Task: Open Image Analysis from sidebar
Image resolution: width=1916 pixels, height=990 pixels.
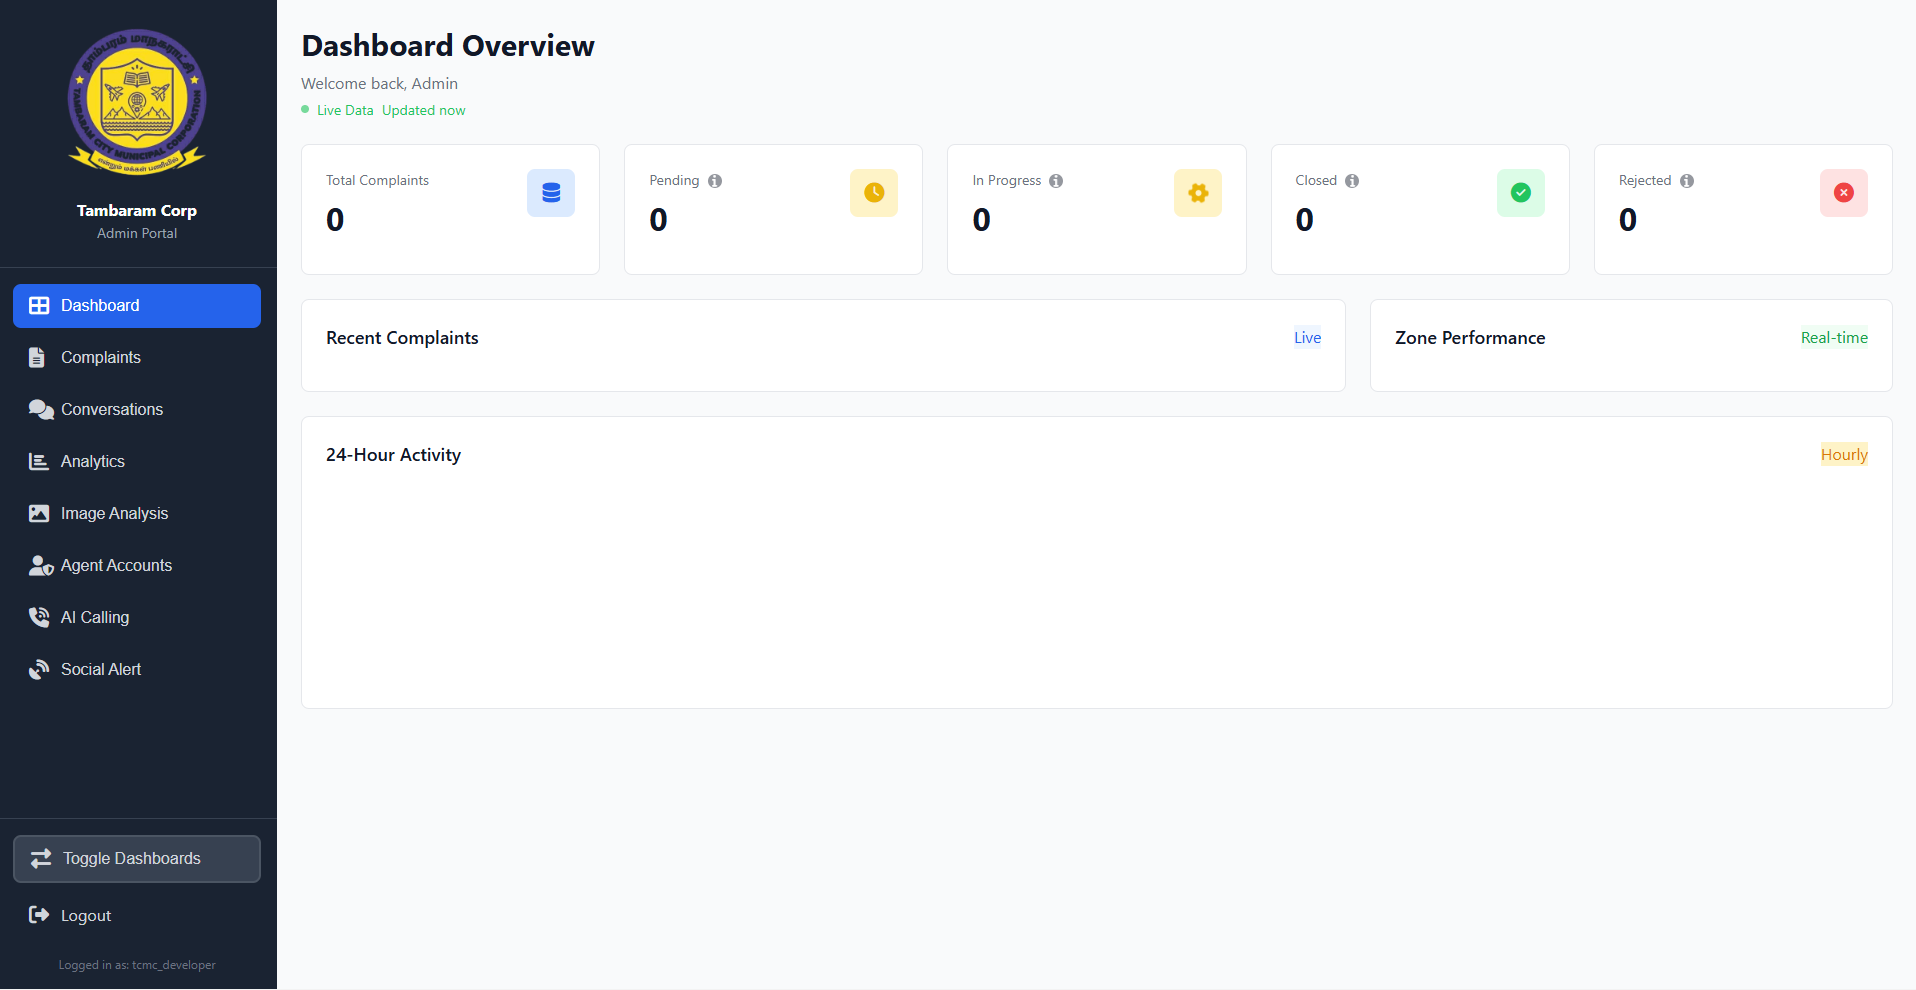Action: 137,514
